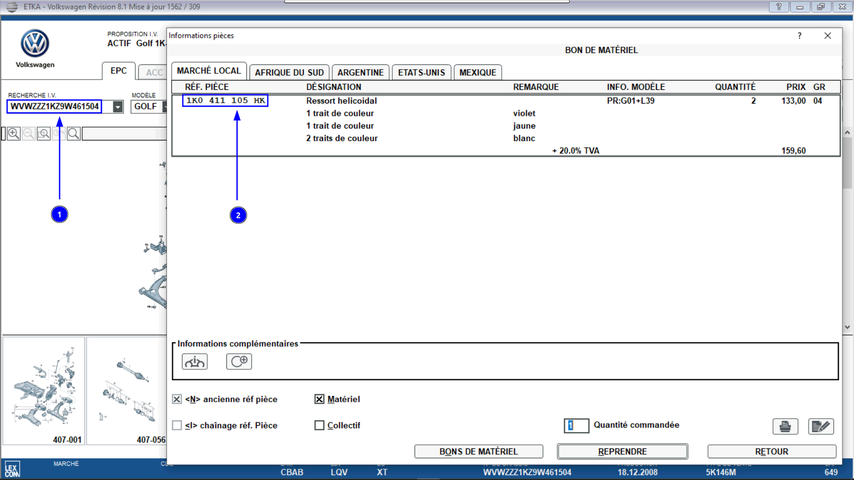Click the RÉF. PIÈCE column header

206,87
